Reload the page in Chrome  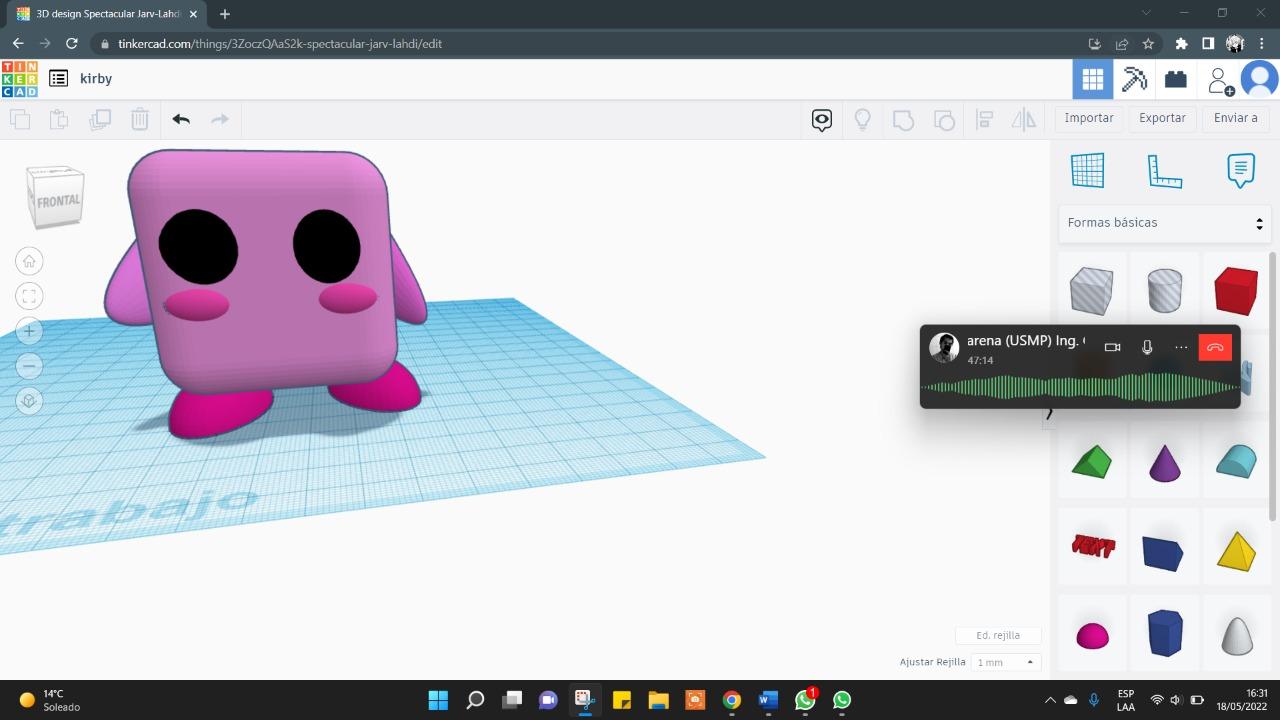tap(71, 43)
